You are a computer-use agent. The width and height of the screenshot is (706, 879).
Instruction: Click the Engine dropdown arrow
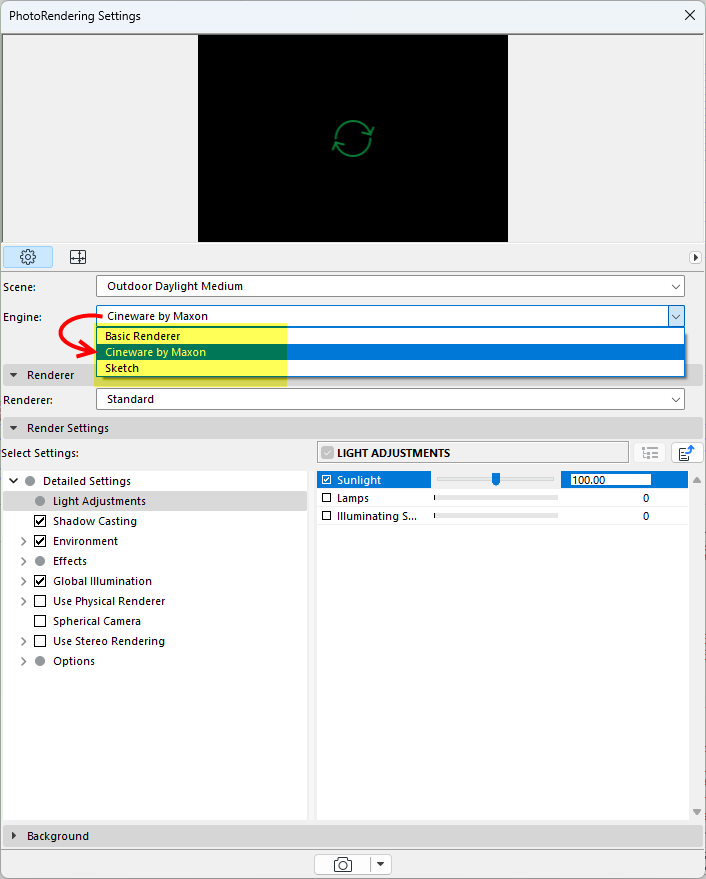[x=676, y=317]
